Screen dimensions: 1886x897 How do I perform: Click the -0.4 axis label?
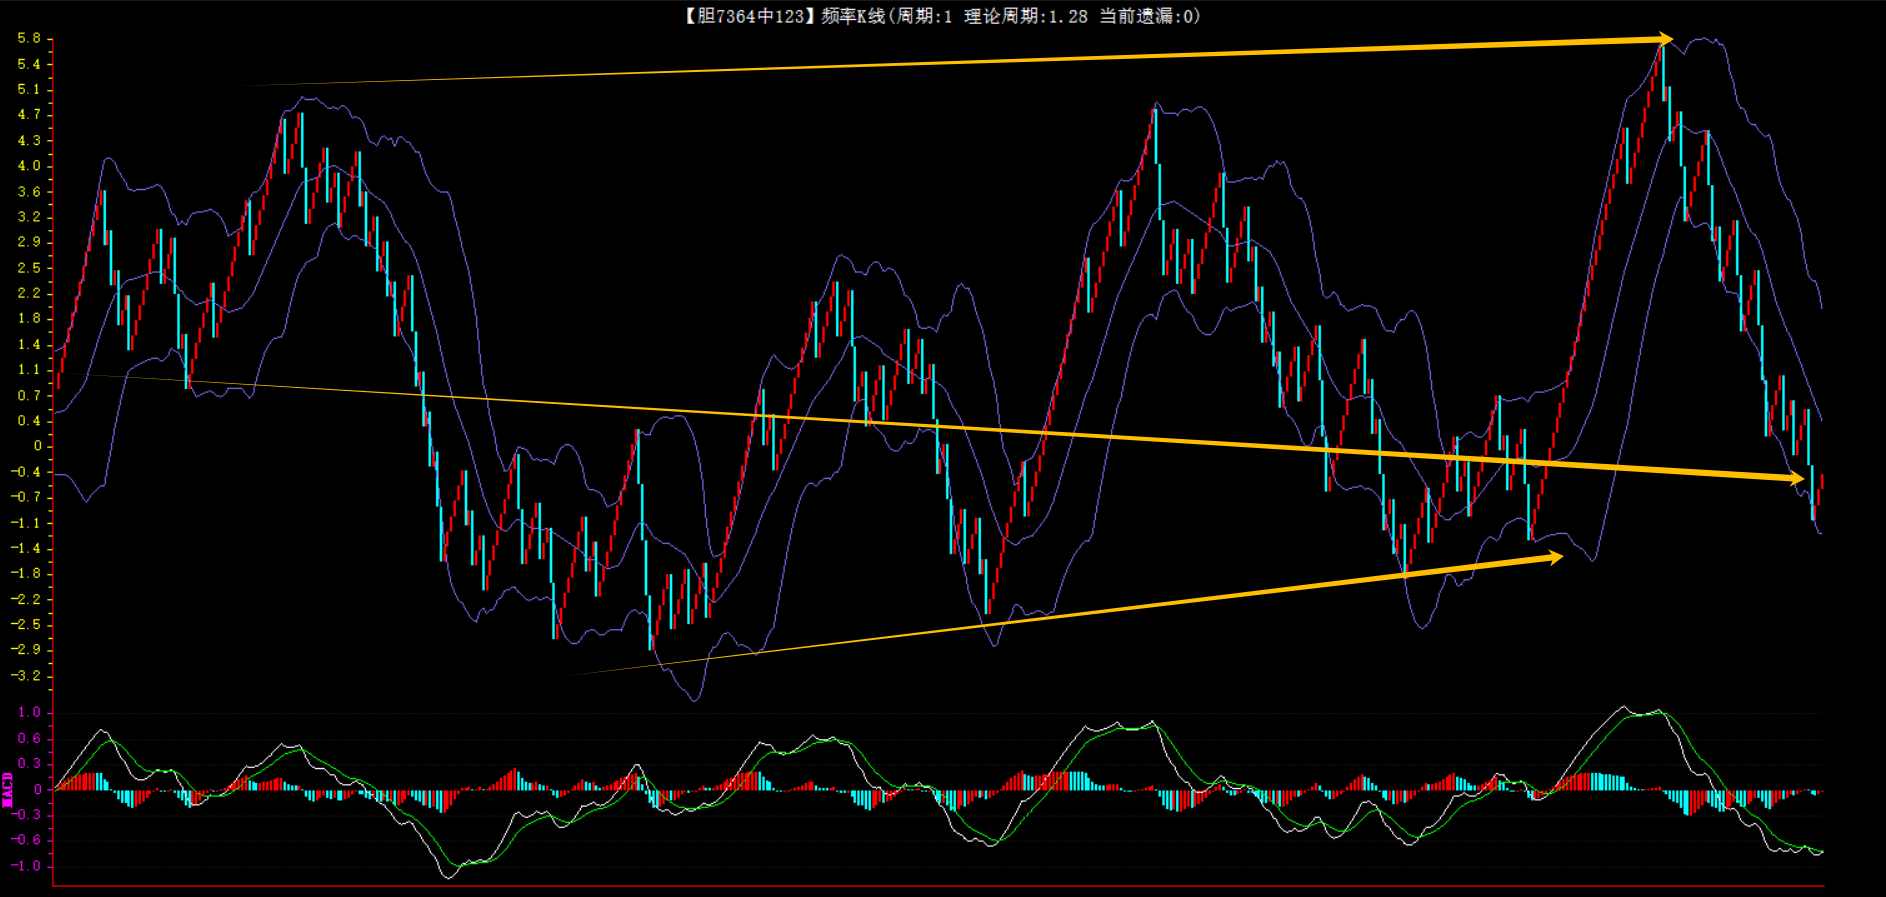26,472
